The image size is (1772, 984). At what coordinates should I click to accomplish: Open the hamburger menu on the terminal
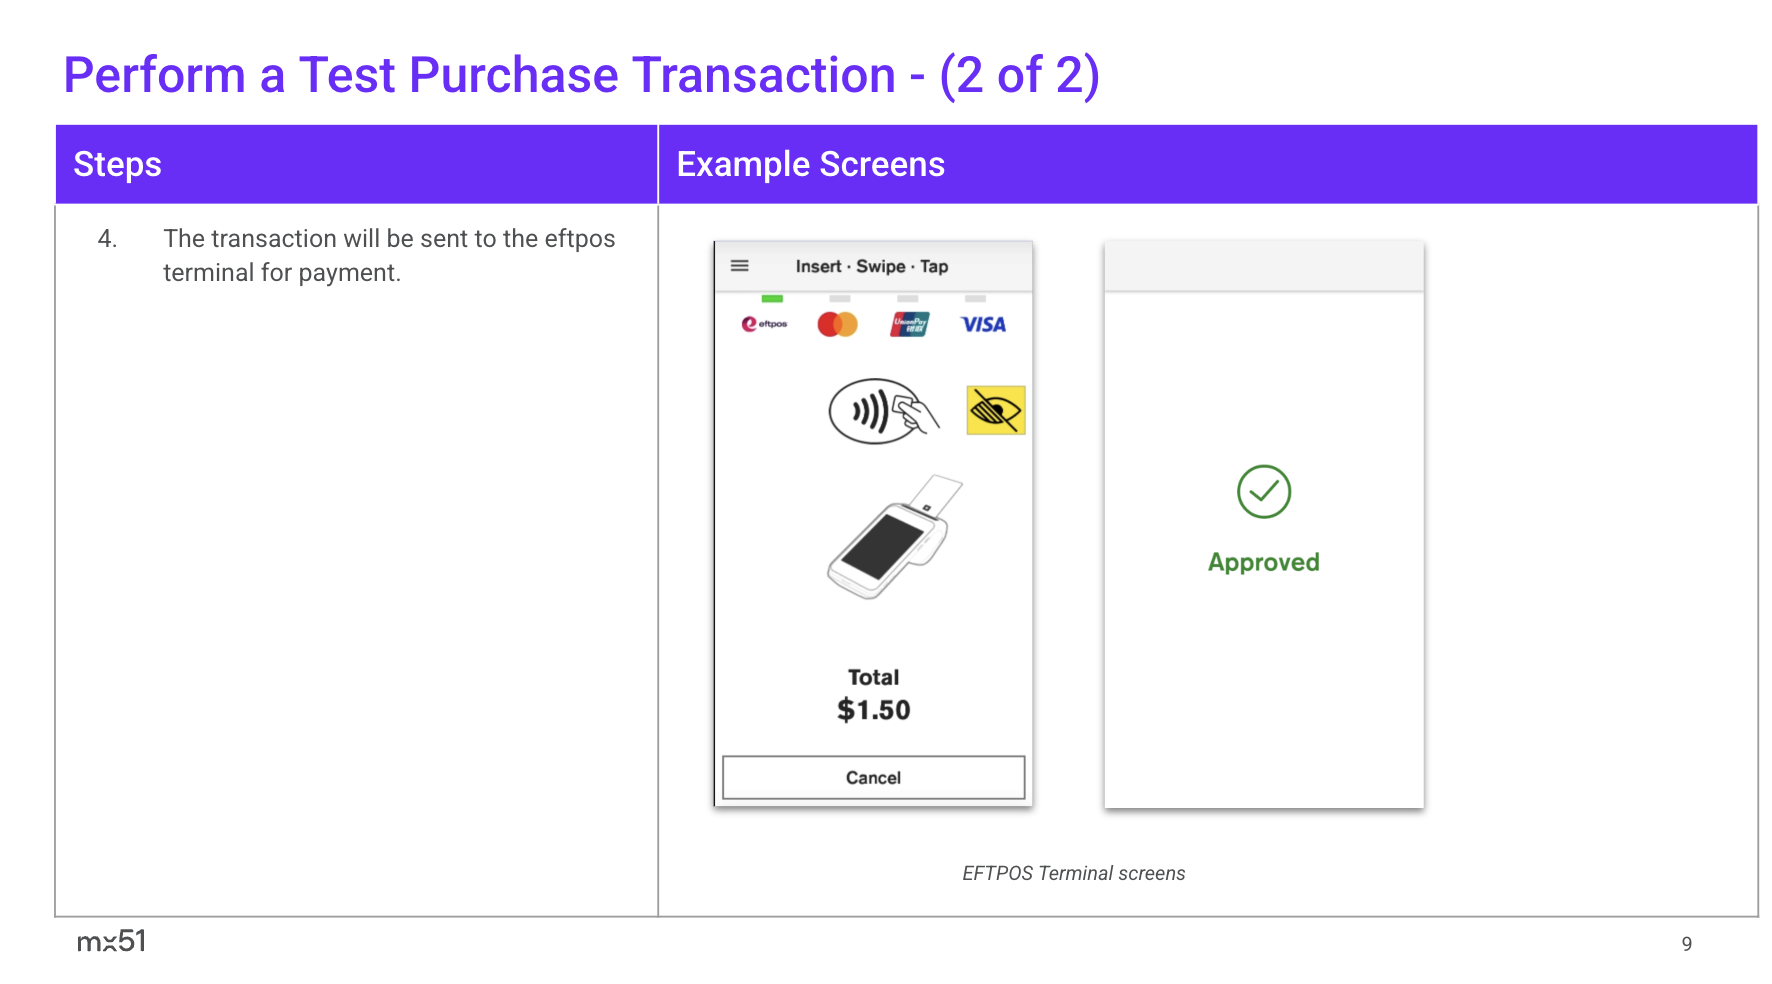(x=740, y=266)
